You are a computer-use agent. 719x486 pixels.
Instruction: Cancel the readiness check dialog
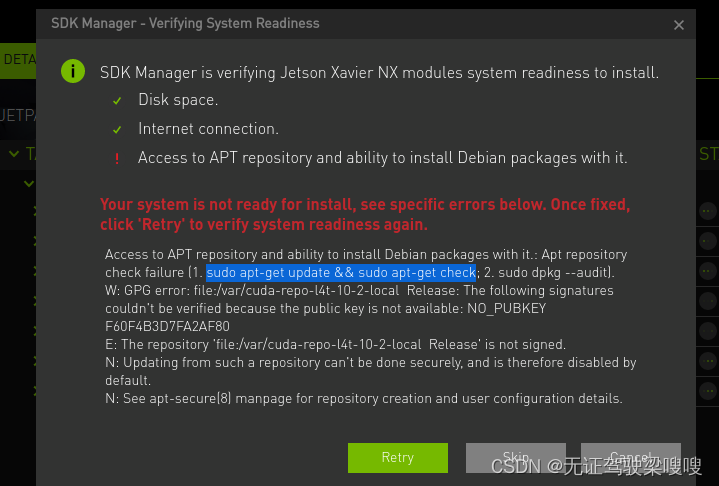(631, 457)
